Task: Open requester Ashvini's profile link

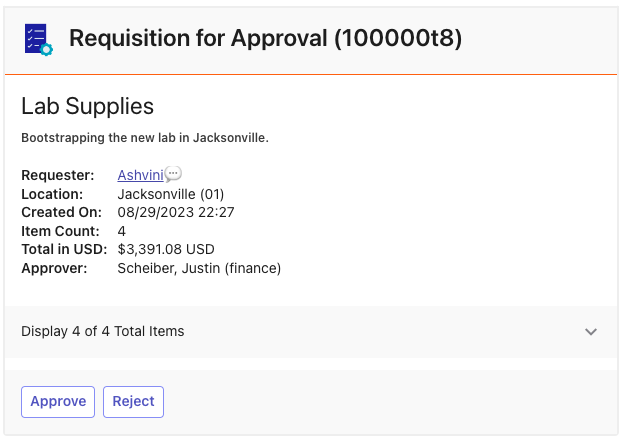Action: pos(140,175)
